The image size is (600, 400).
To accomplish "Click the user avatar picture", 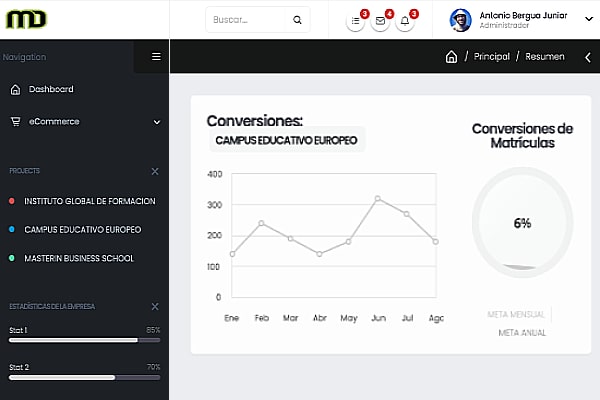I will coord(461,20).
